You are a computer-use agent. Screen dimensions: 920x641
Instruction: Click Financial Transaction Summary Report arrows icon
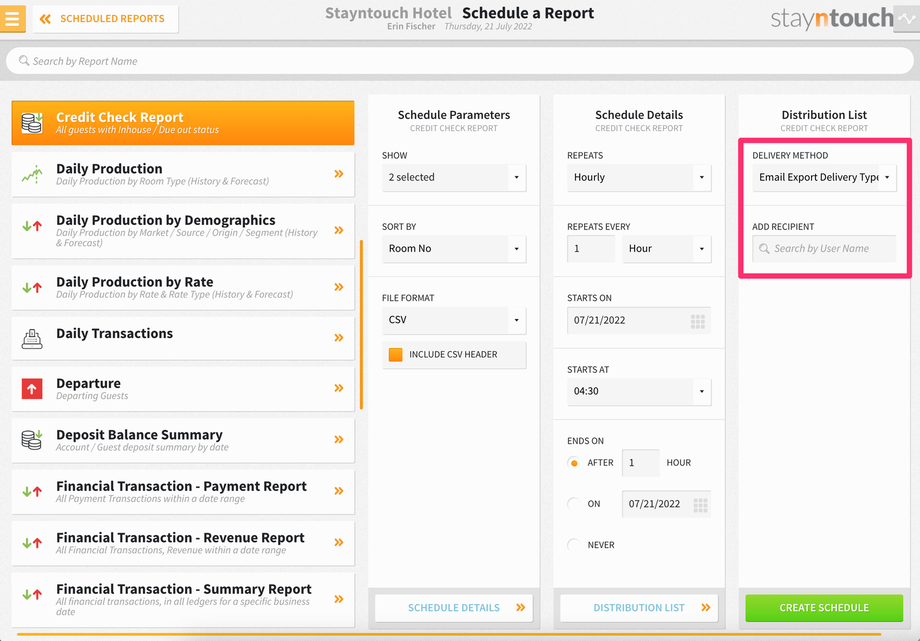coord(32,595)
